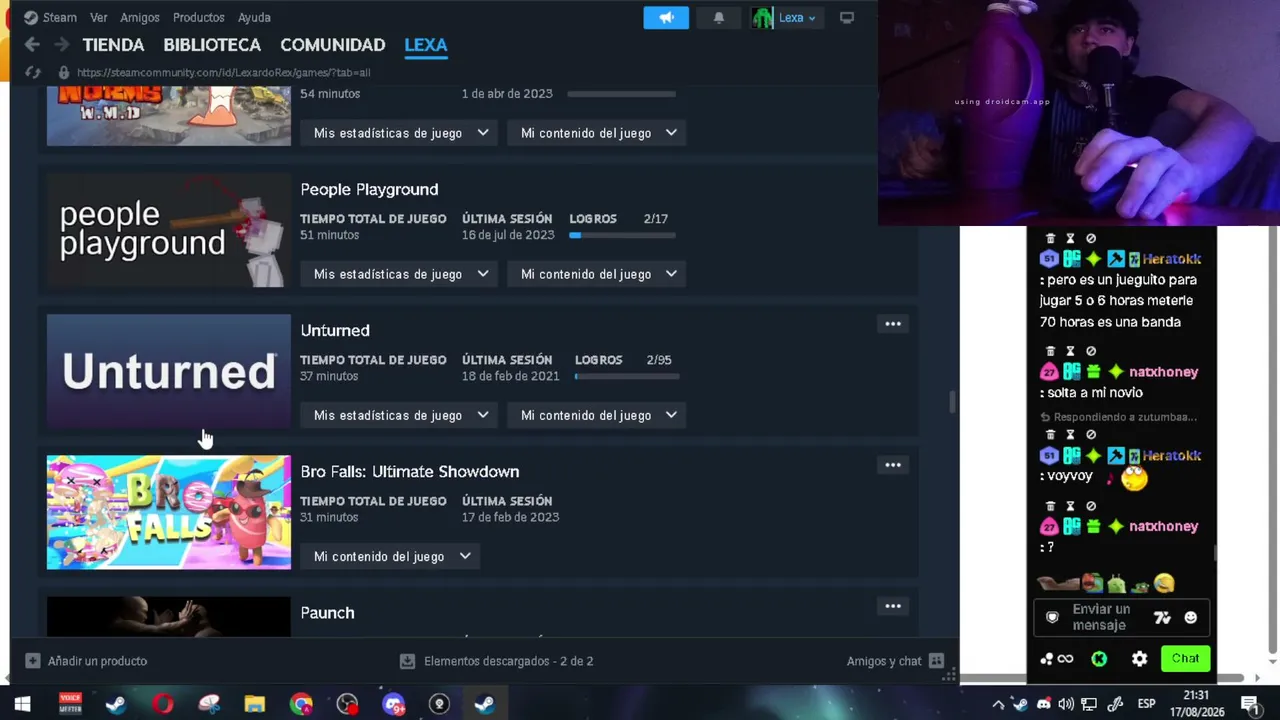Open the Bro Falls game thumbnail
The image size is (1280, 720).
[x=169, y=512]
